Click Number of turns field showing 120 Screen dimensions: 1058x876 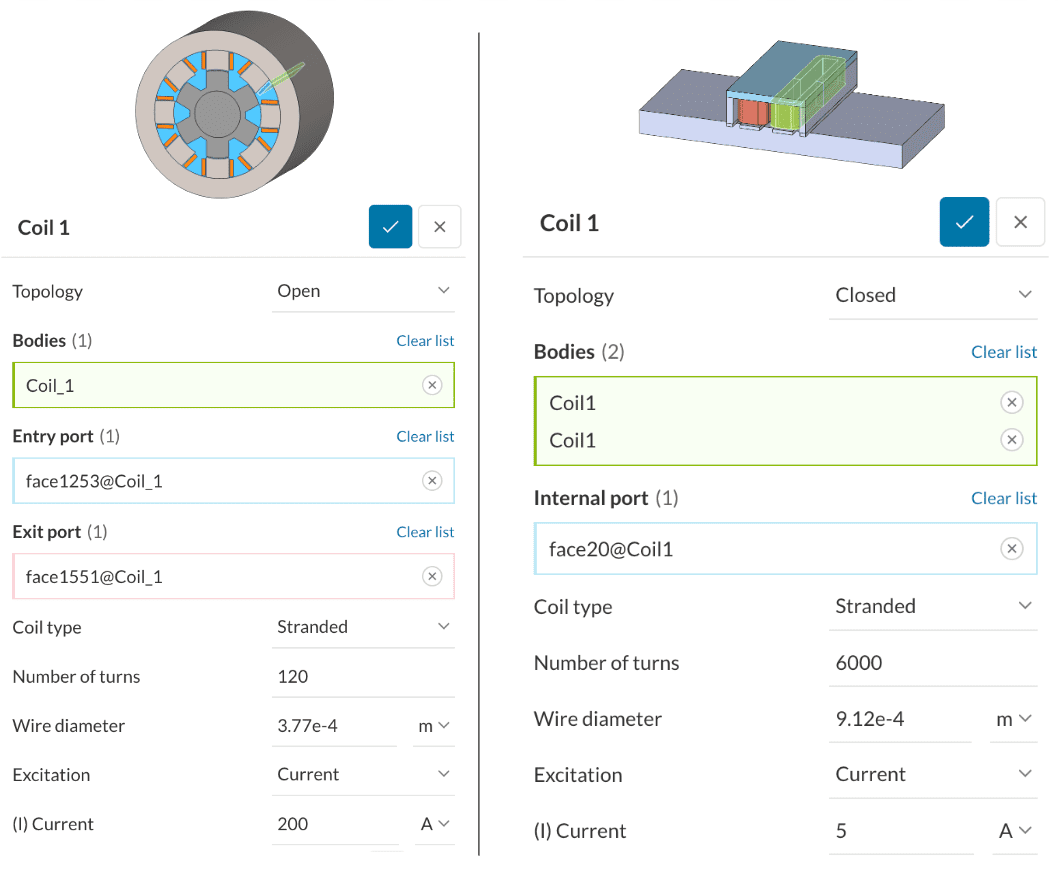tap(363, 676)
